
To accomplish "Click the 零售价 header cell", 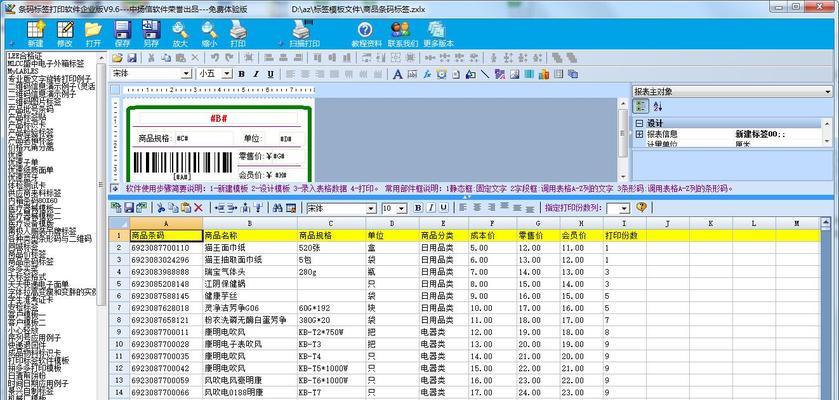I will tap(538, 235).
